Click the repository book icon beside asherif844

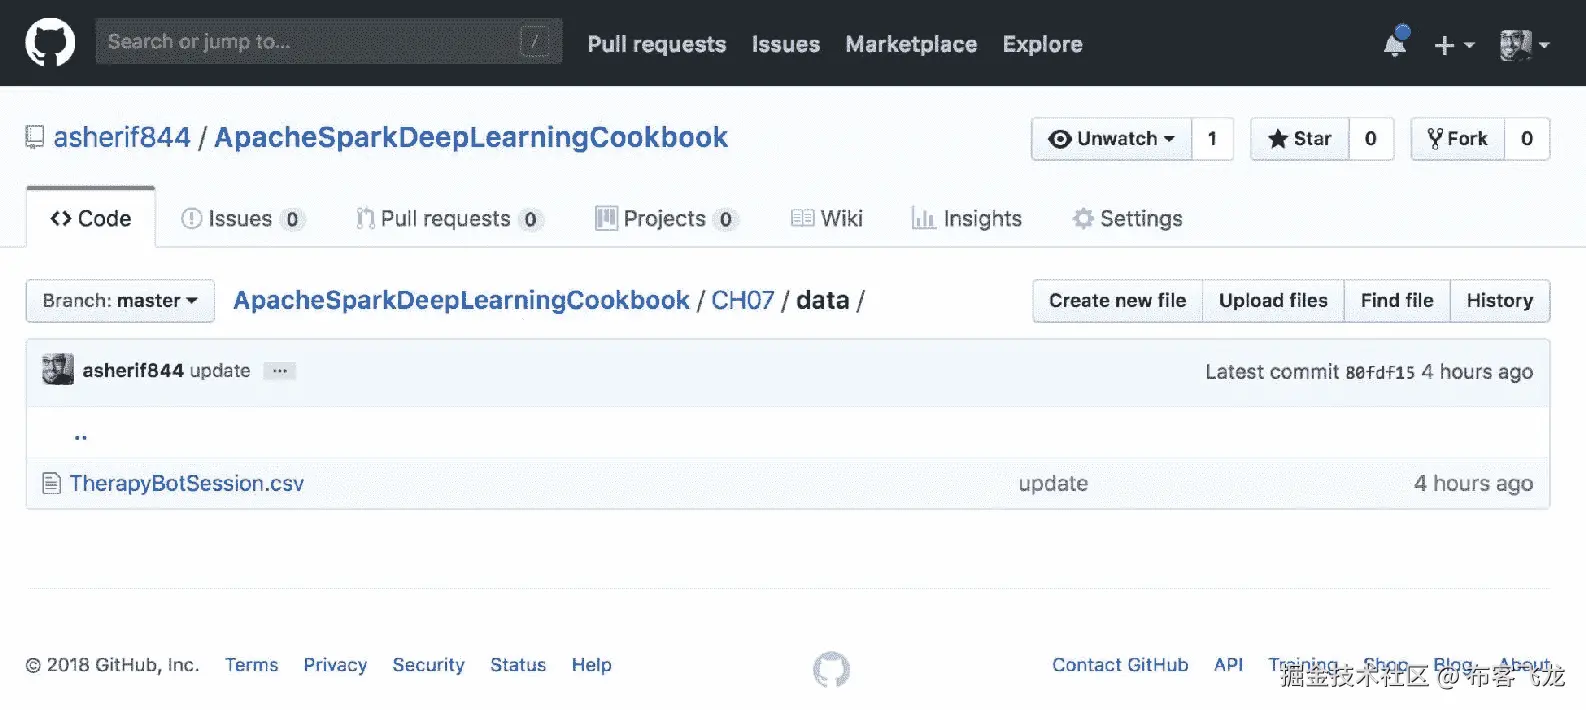pyautogui.click(x=35, y=137)
